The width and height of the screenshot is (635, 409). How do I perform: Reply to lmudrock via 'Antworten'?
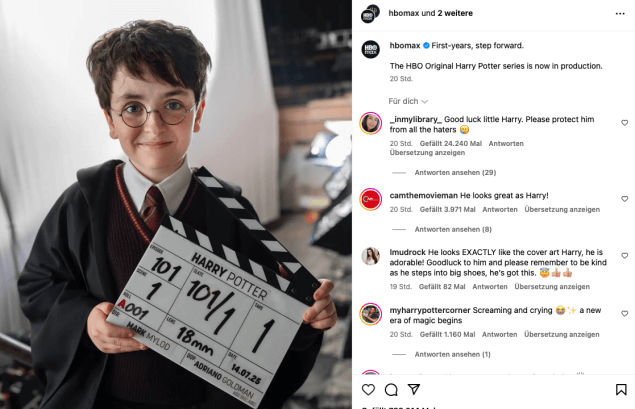tap(490, 287)
